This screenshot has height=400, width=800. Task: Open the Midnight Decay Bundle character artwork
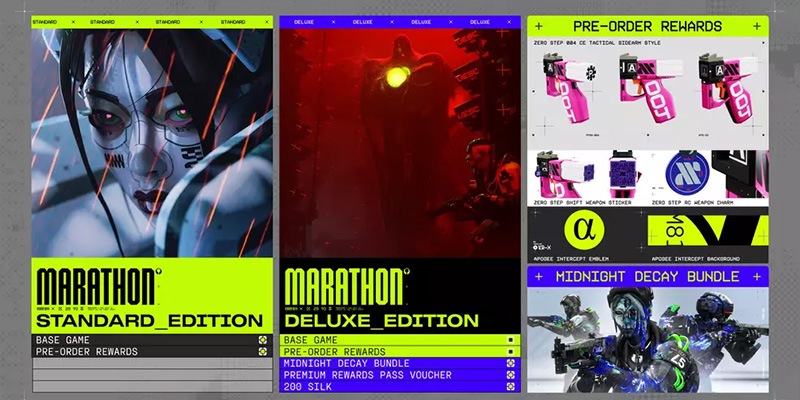[648, 340]
